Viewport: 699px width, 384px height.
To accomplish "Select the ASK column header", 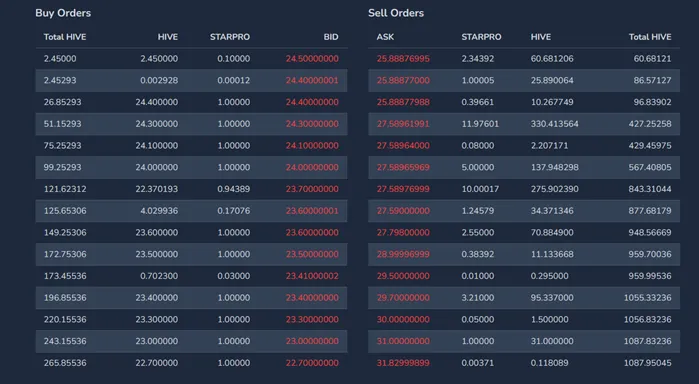I will pyautogui.click(x=385, y=37).
